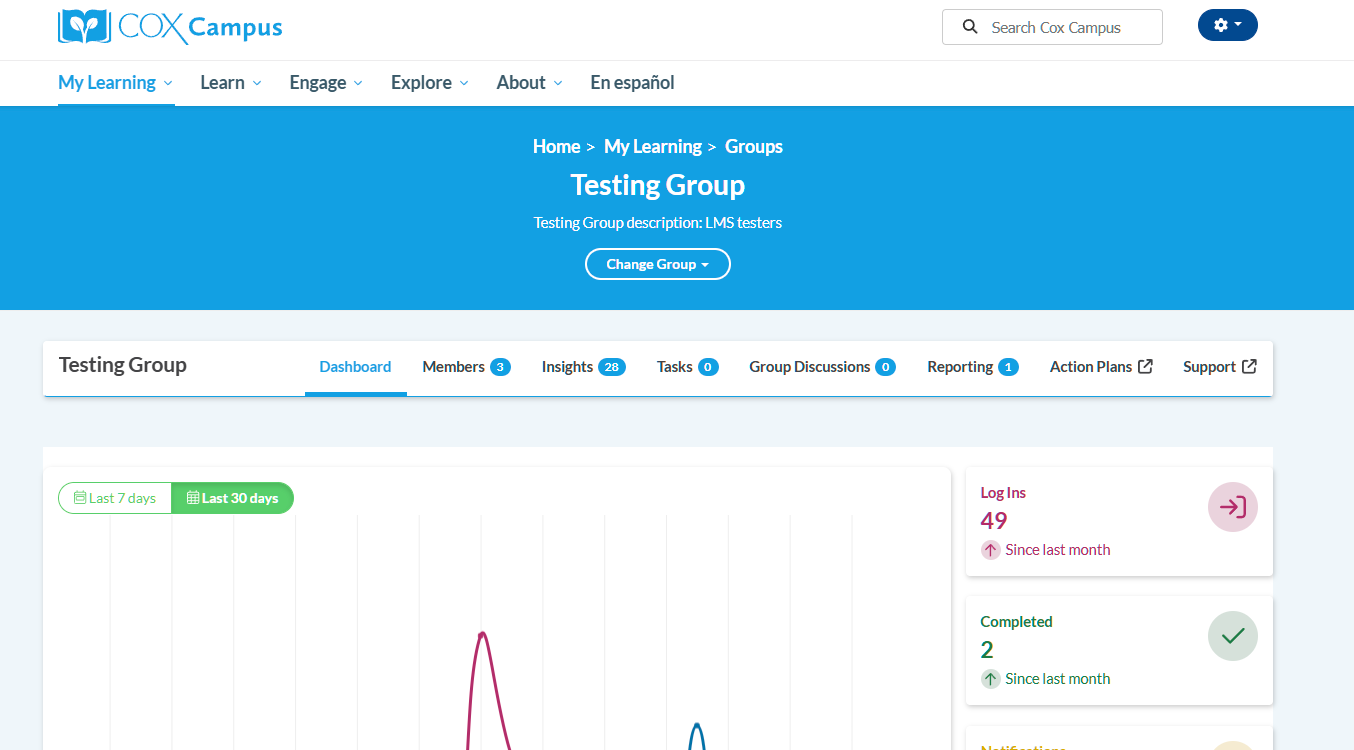Open the settings gear menu
The image size is (1354, 750).
tap(1227, 25)
